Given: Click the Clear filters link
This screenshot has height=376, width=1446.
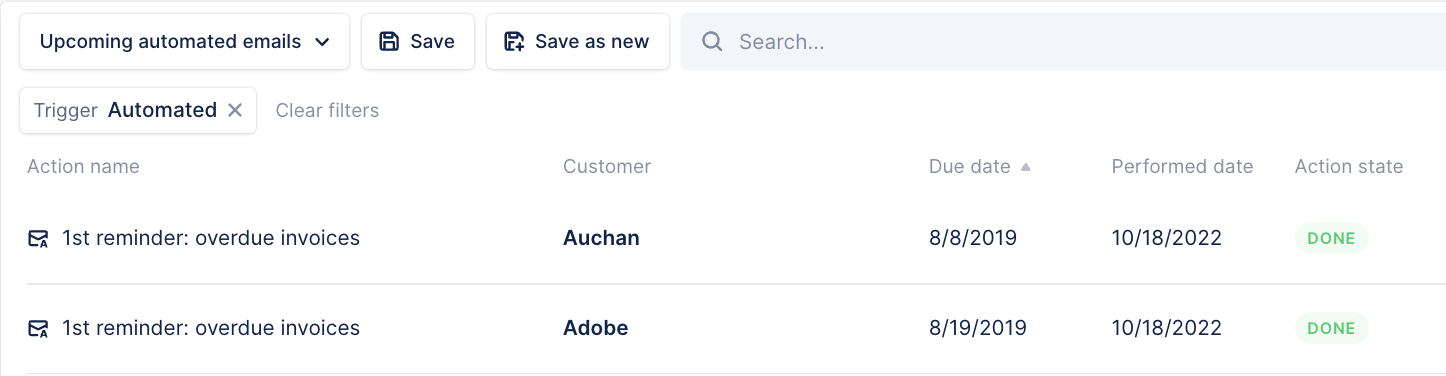Looking at the screenshot, I should tap(327, 110).
